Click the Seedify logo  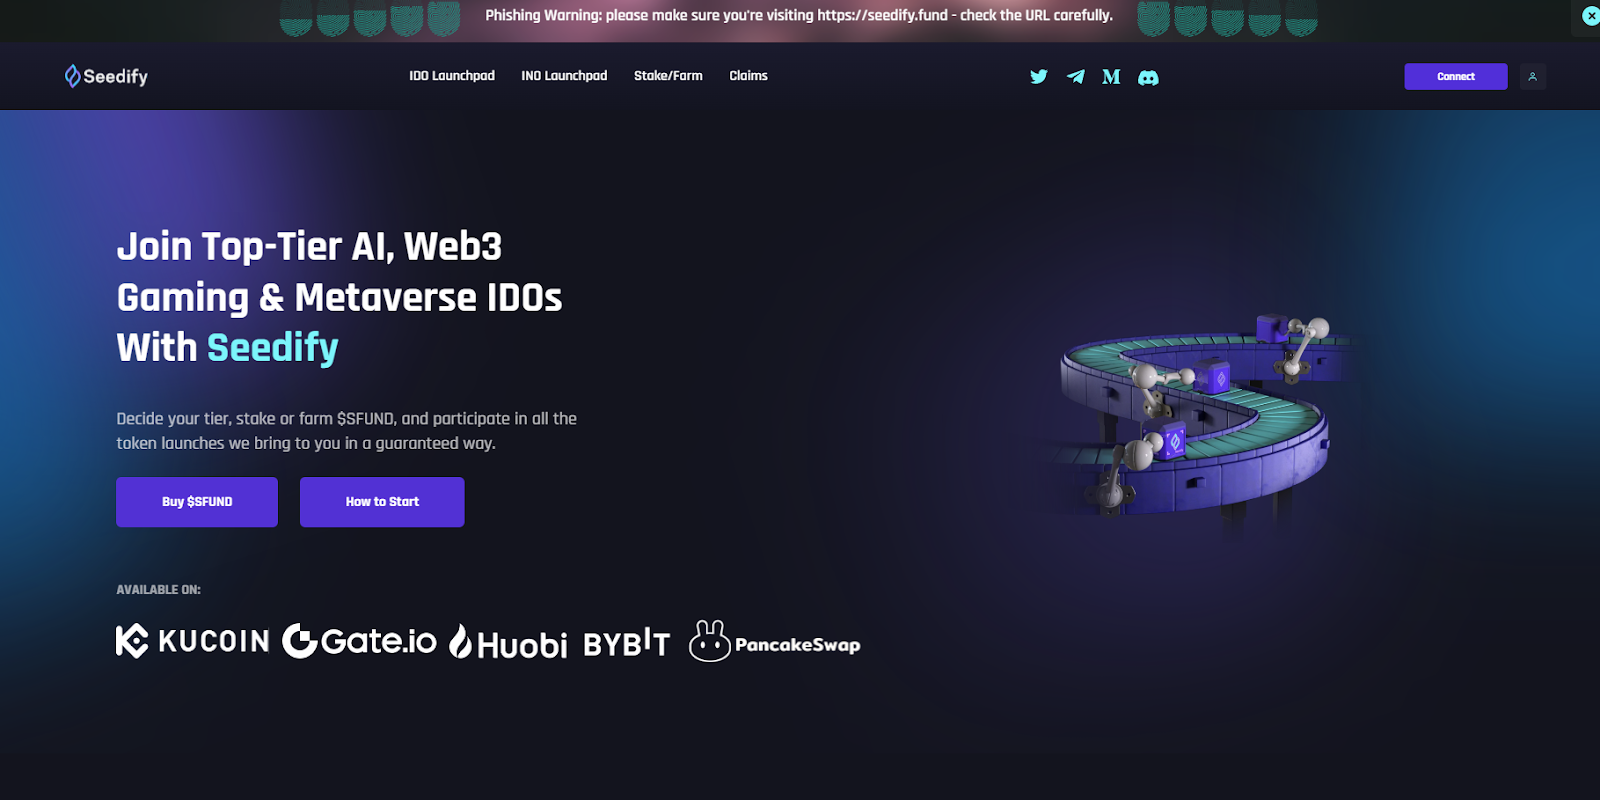(x=106, y=76)
